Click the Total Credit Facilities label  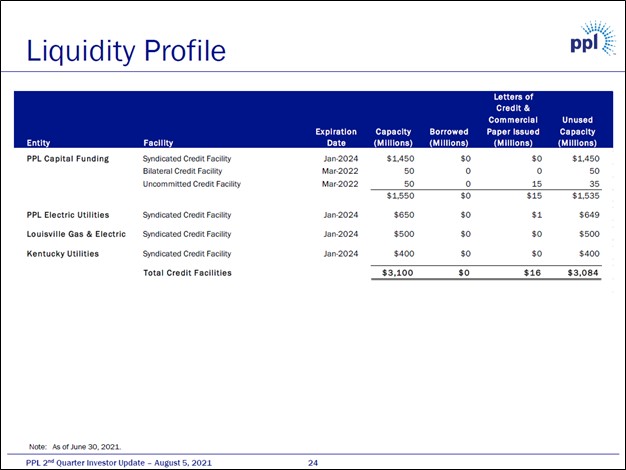(x=187, y=273)
